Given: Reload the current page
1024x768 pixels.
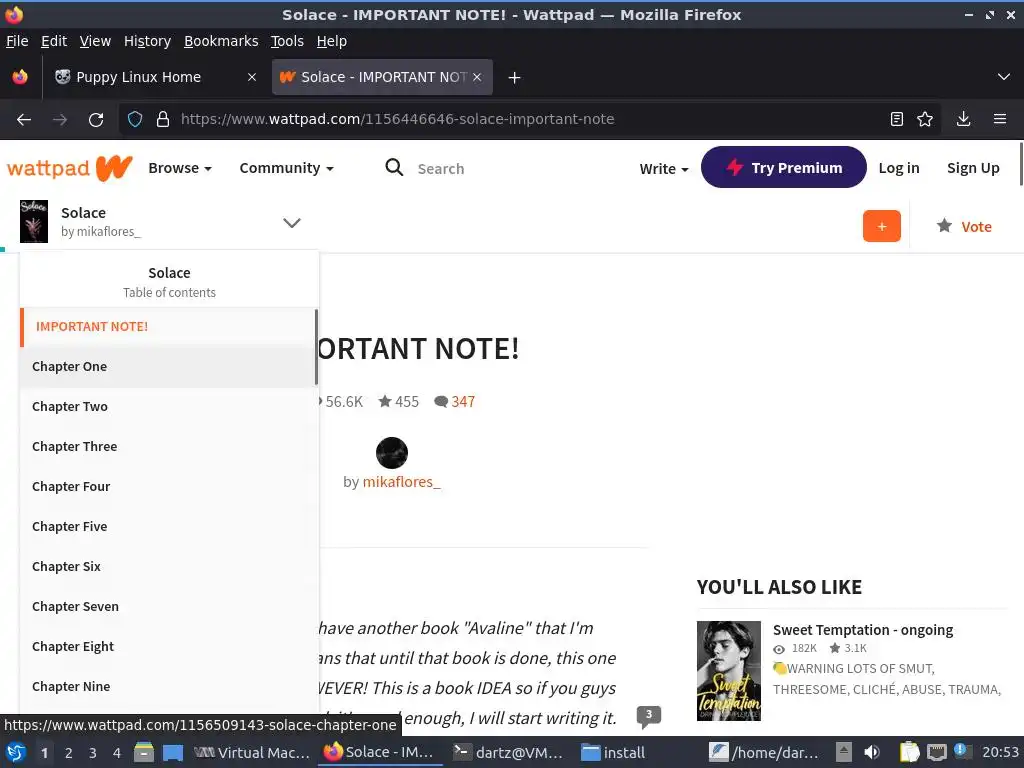Looking at the screenshot, I should [x=96, y=120].
